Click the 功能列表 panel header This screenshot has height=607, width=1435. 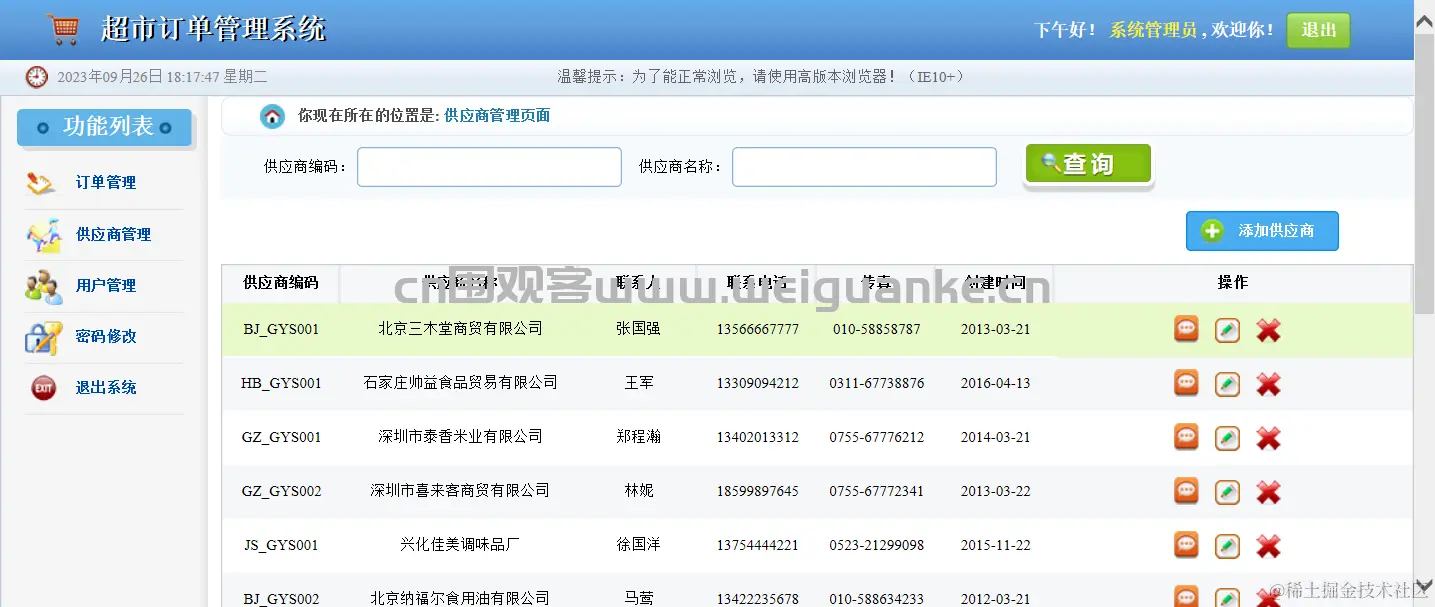[104, 127]
